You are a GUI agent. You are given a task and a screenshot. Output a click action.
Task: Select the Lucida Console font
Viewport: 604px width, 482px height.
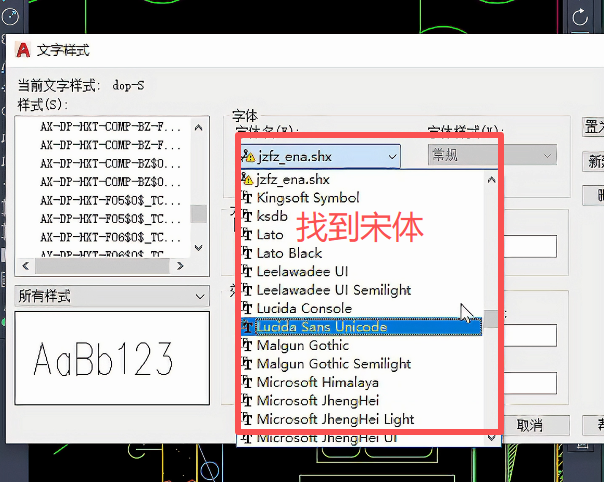coord(304,308)
